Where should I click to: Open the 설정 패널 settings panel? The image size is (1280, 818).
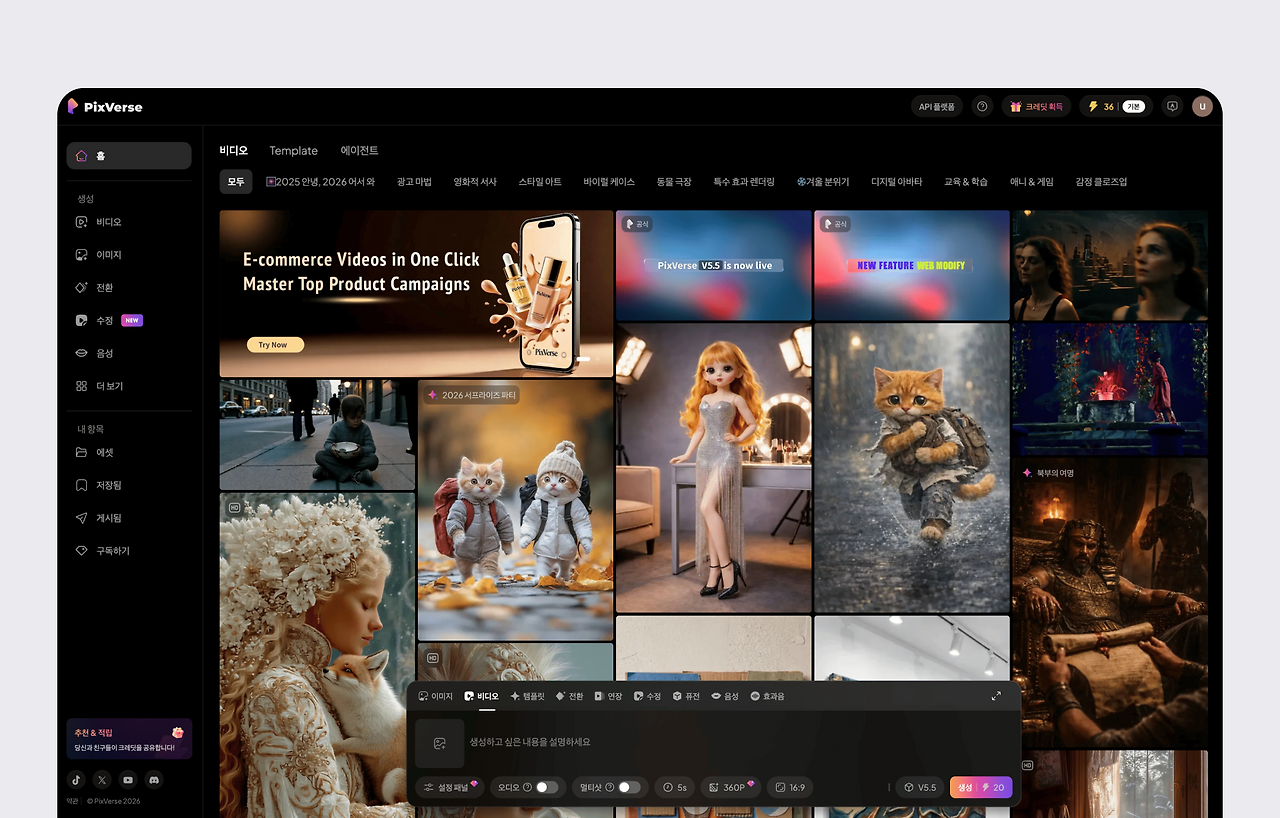450,788
